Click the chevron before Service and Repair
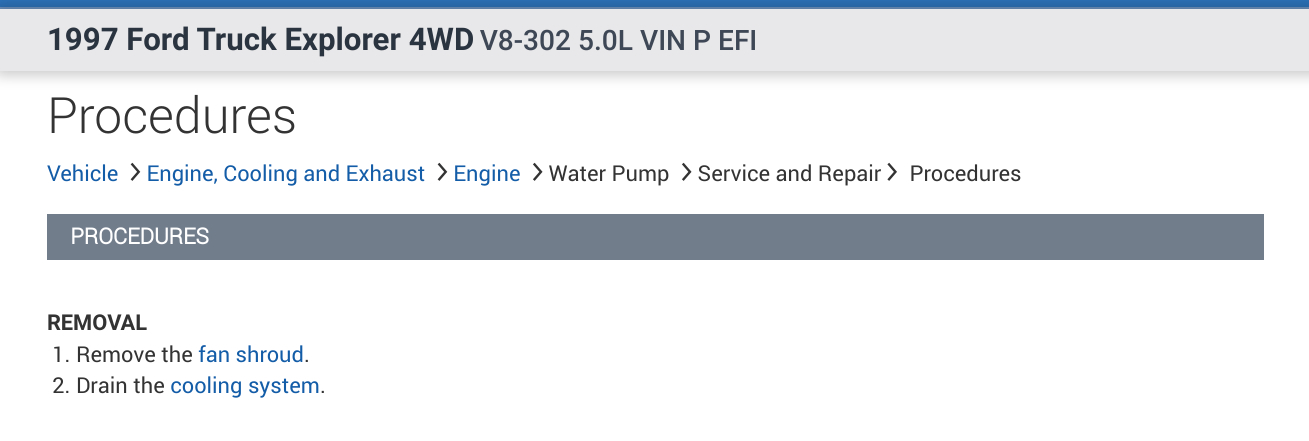This screenshot has width=1309, height=441. pos(686,174)
